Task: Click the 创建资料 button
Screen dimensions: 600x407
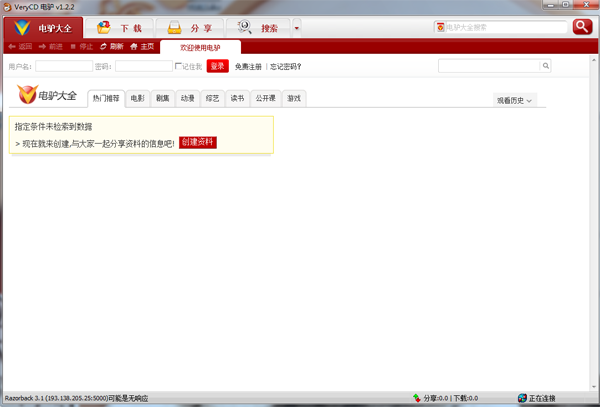Action: 197,143
